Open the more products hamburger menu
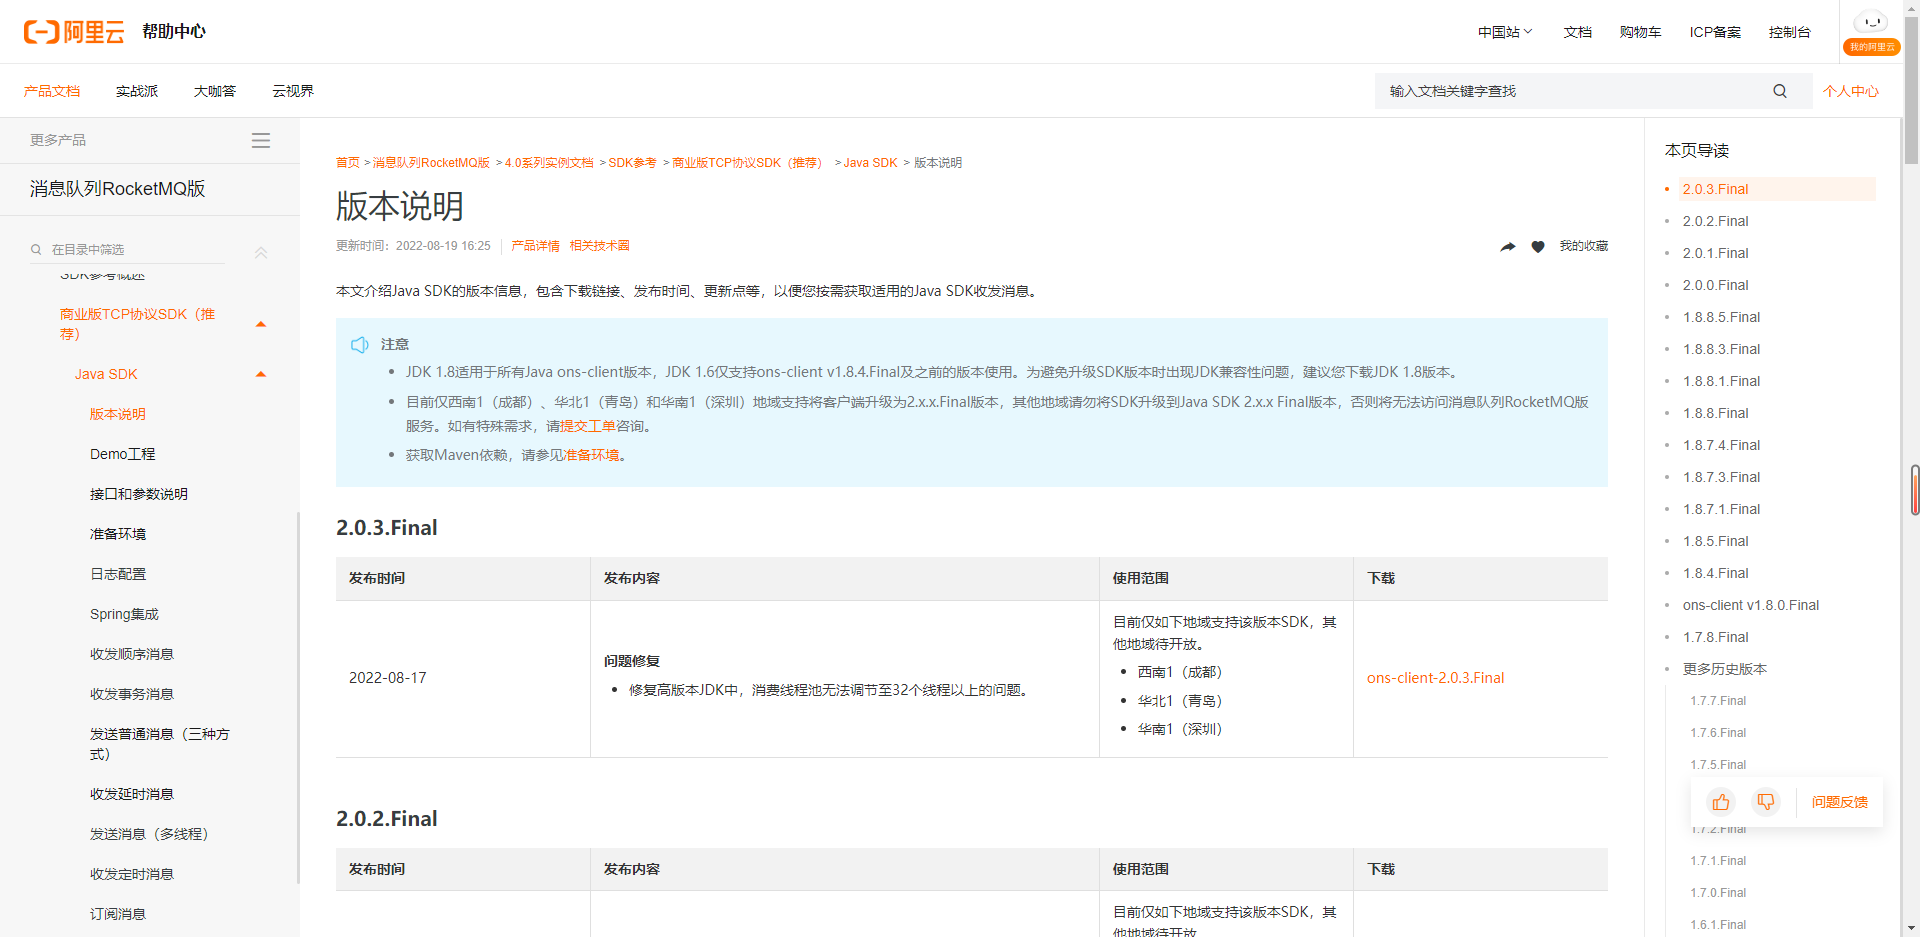The height and width of the screenshot is (937, 1920). click(260, 141)
